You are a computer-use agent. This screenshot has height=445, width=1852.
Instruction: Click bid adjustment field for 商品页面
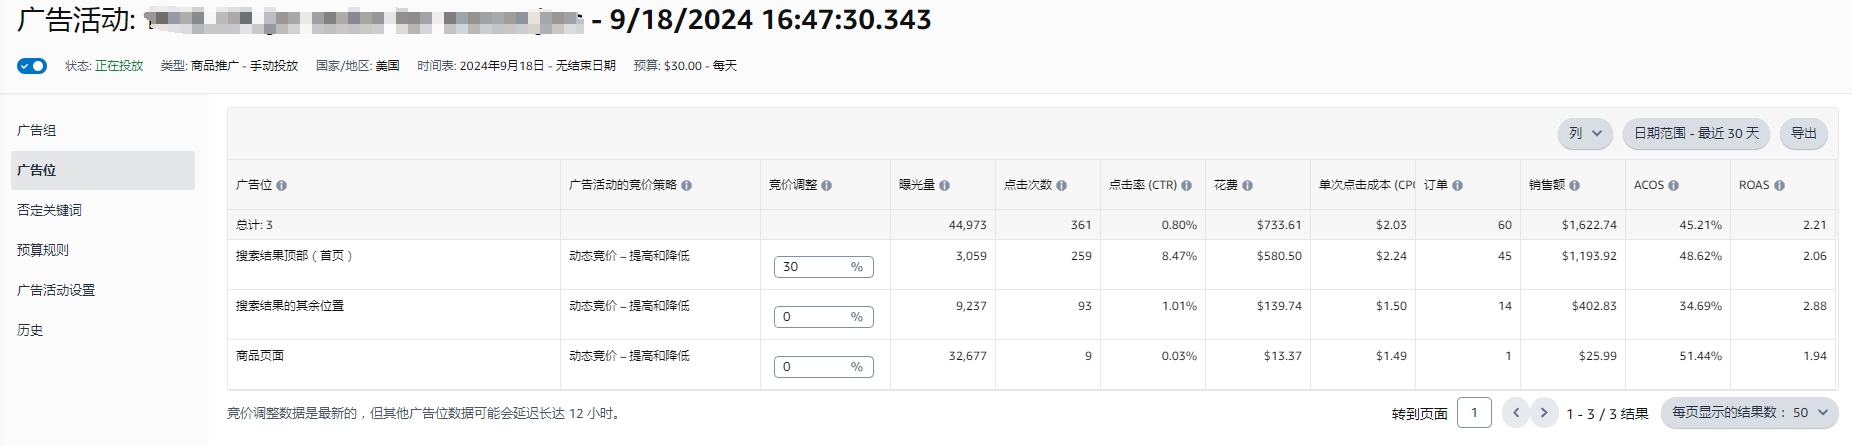824,367
